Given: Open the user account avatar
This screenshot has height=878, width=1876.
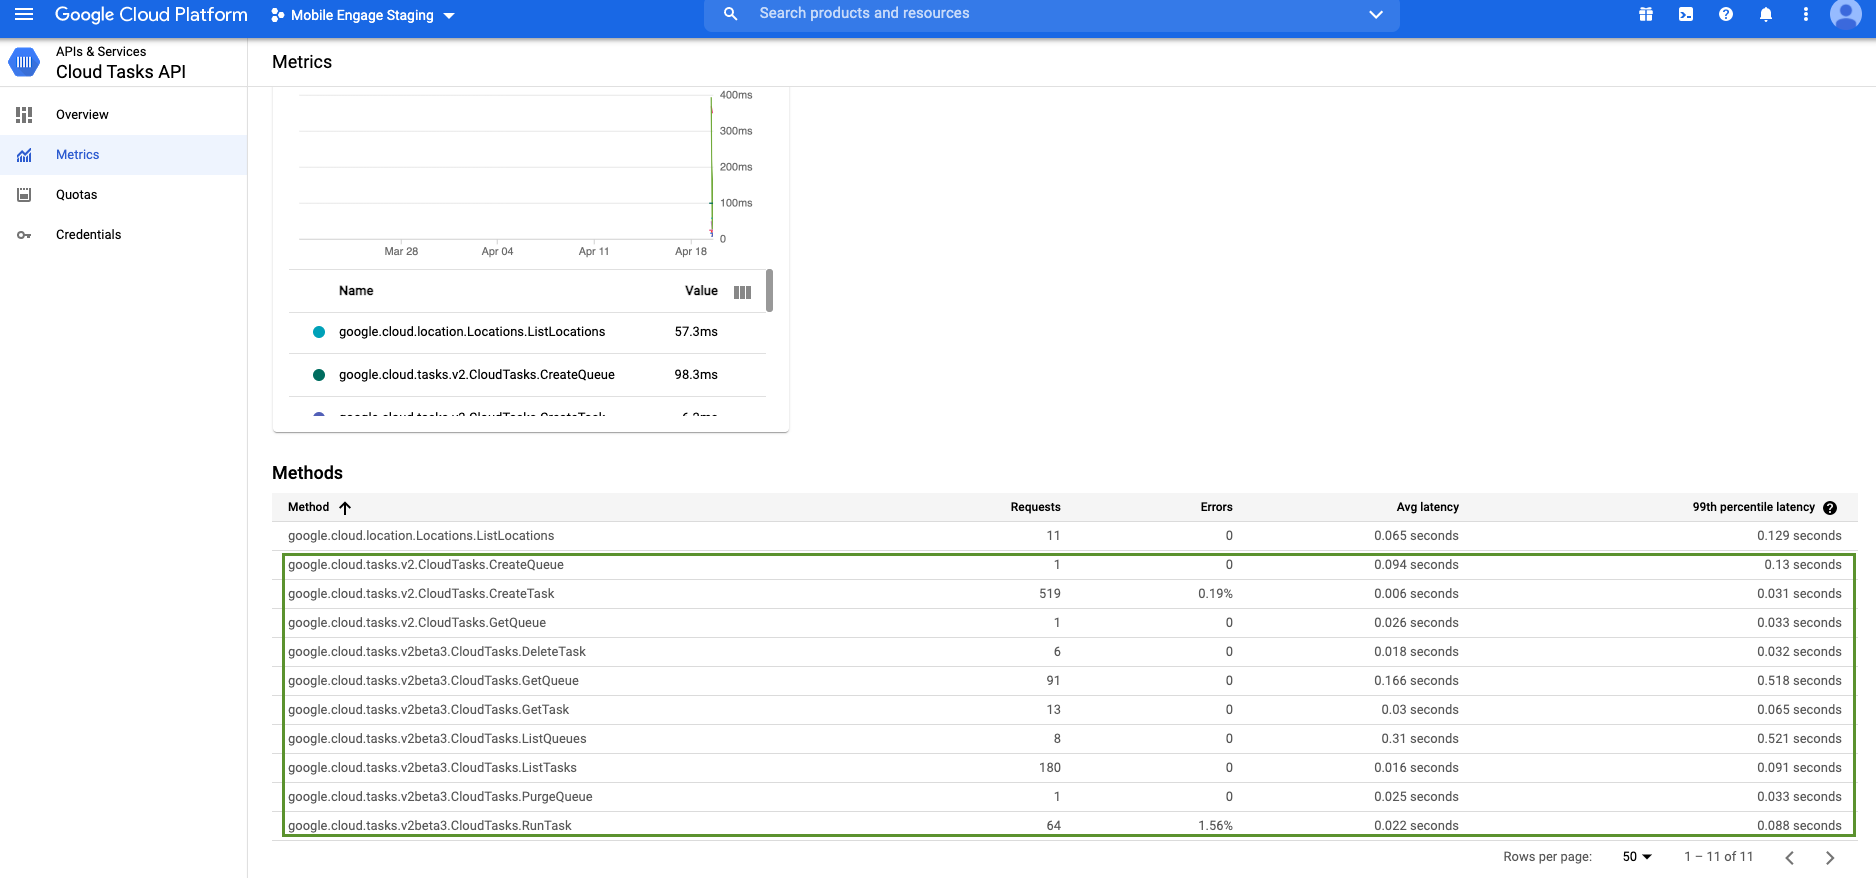Looking at the screenshot, I should point(1846,14).
